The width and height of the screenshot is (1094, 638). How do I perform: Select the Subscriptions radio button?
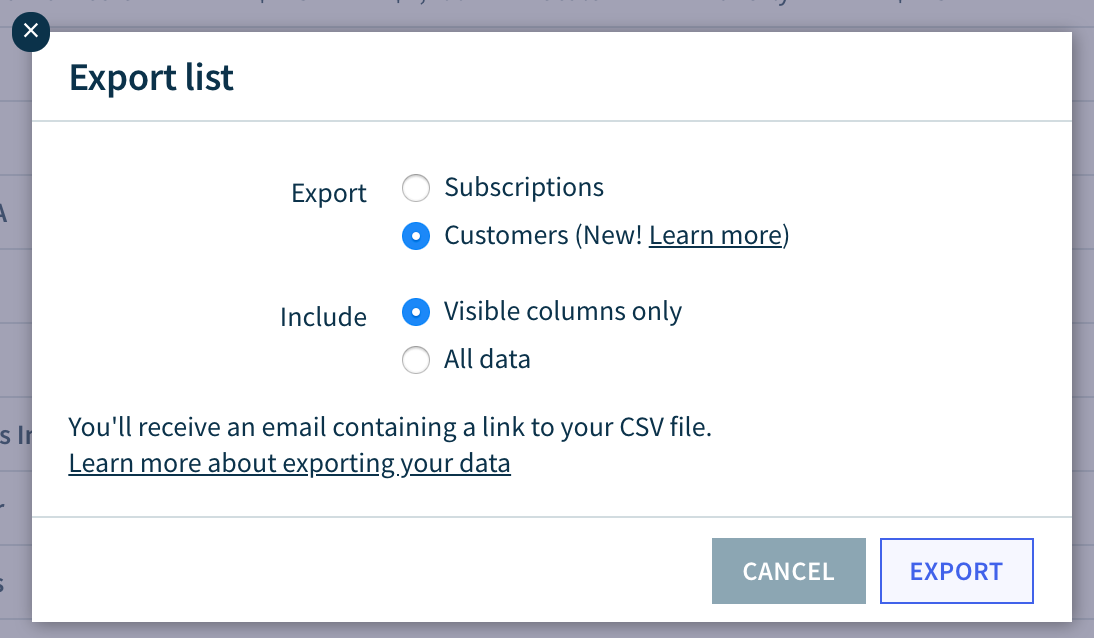[x=416, y=188]
